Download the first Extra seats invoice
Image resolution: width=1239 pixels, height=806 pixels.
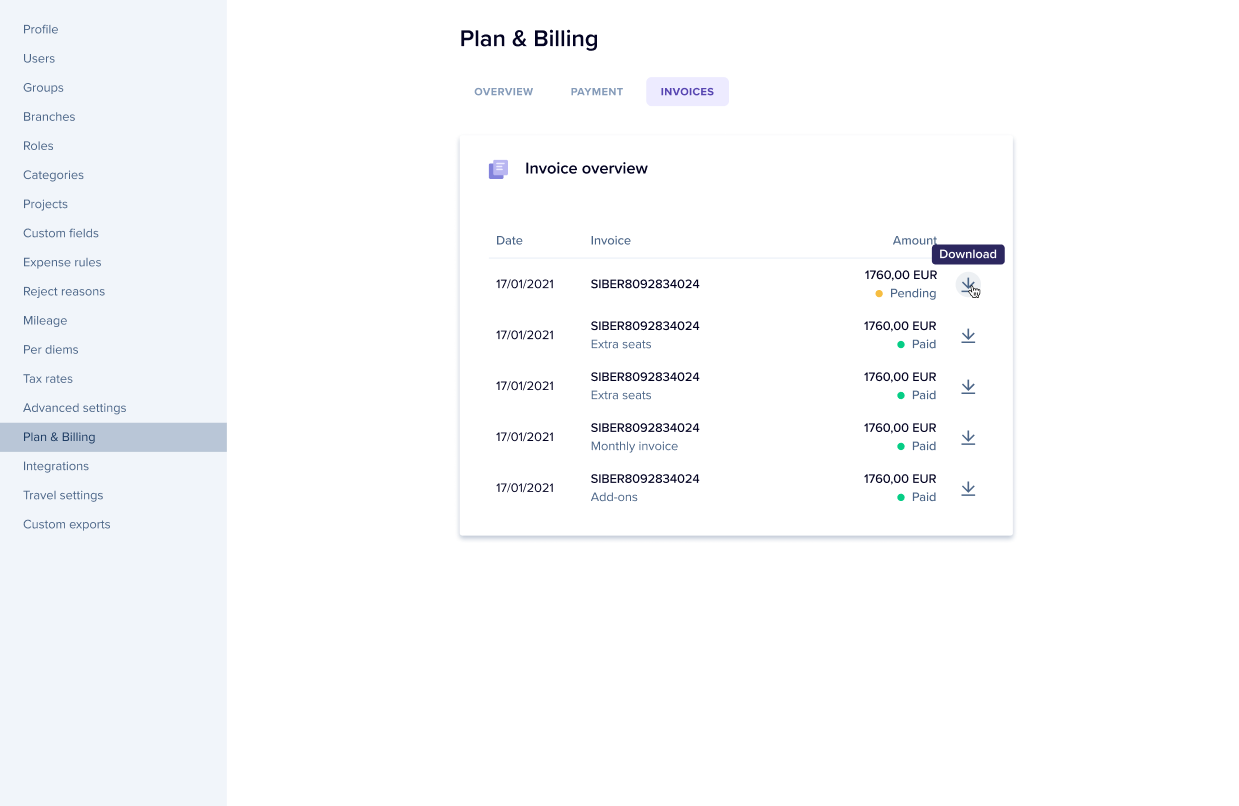pyautogui.click(x=967, y=336)
